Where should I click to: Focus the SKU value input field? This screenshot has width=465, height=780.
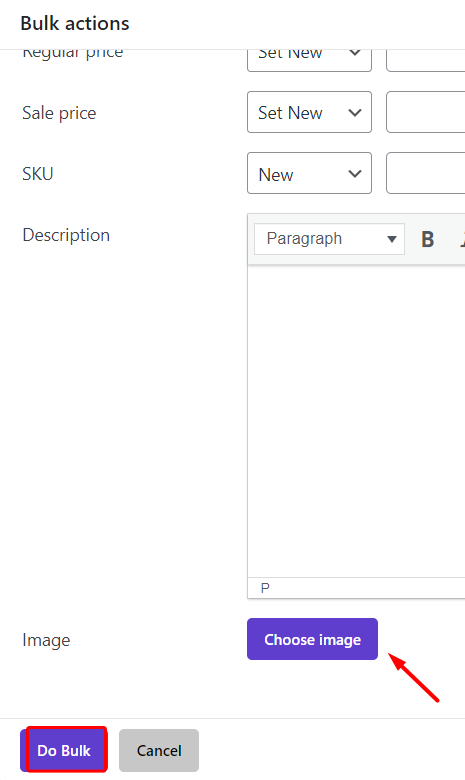point(426,173)
